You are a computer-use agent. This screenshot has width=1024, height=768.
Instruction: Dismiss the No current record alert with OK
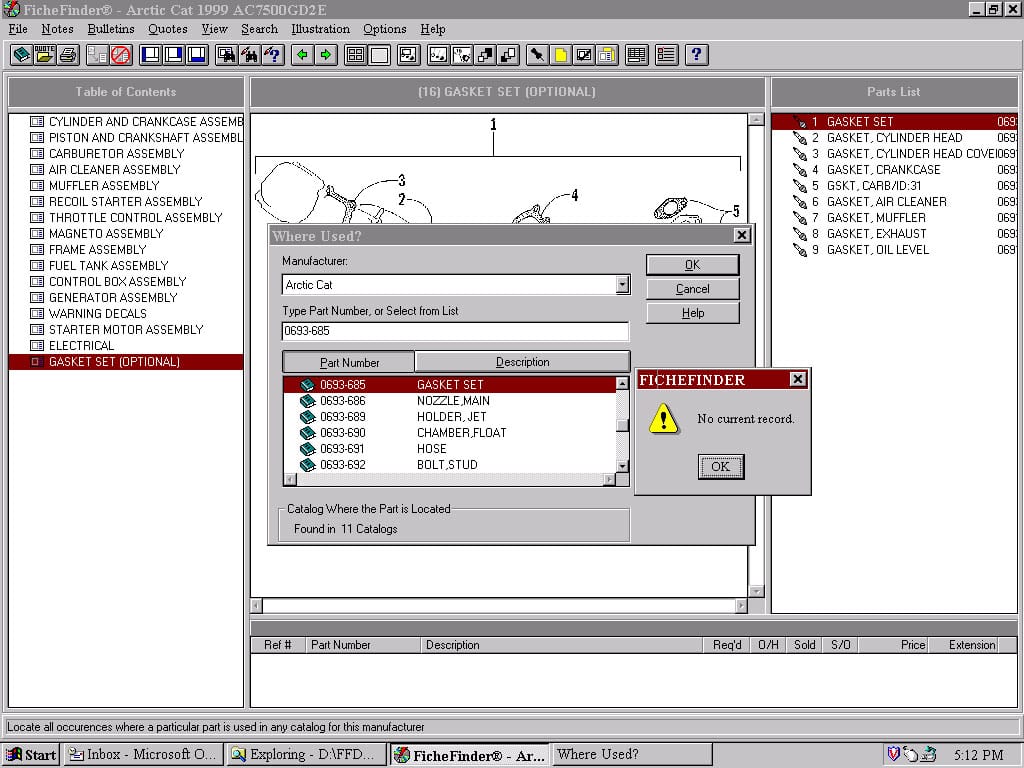click(x=720, y=466)
